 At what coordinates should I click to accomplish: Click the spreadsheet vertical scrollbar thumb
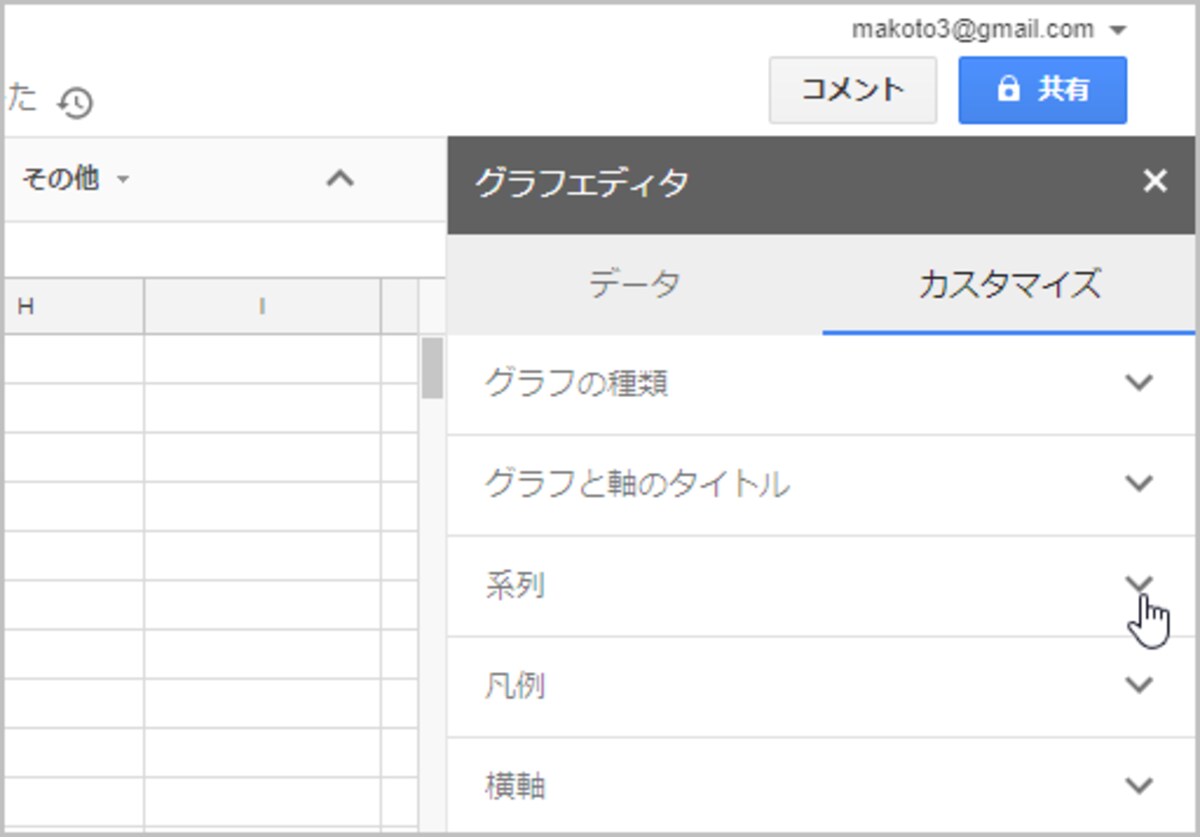pos(432,368)
